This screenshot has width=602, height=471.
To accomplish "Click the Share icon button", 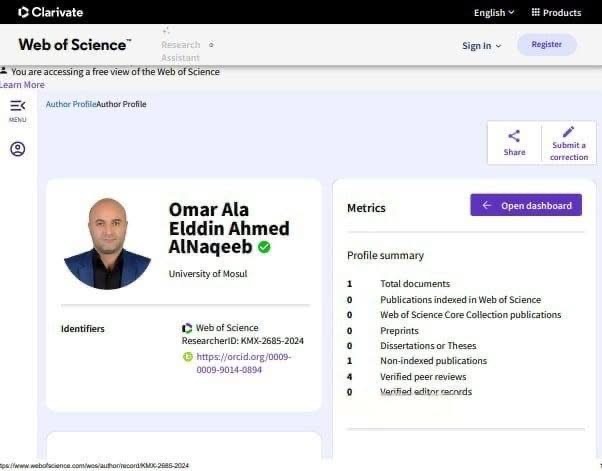I will 514,137.
